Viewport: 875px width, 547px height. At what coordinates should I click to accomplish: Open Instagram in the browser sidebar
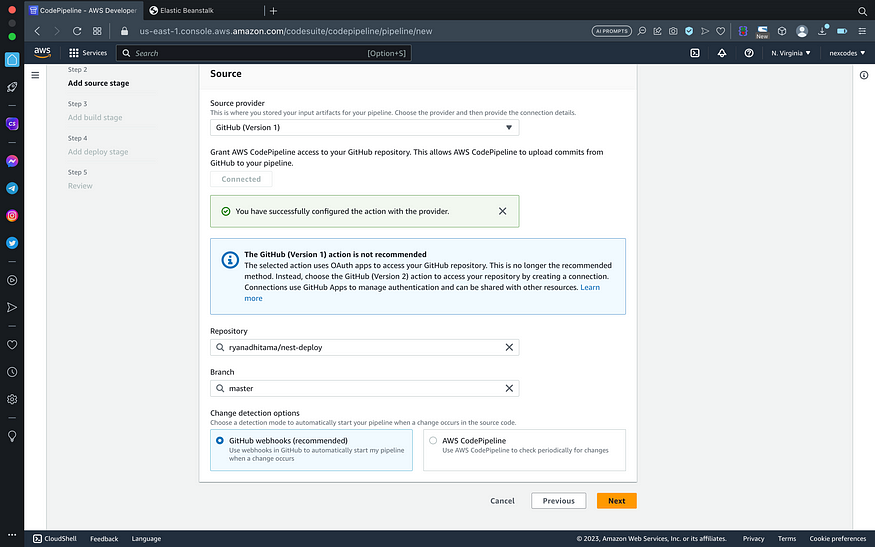tap(12, 215)
